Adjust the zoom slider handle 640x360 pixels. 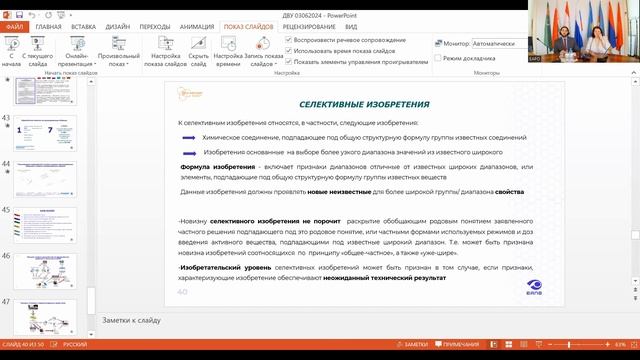click(x=569, y=345)
